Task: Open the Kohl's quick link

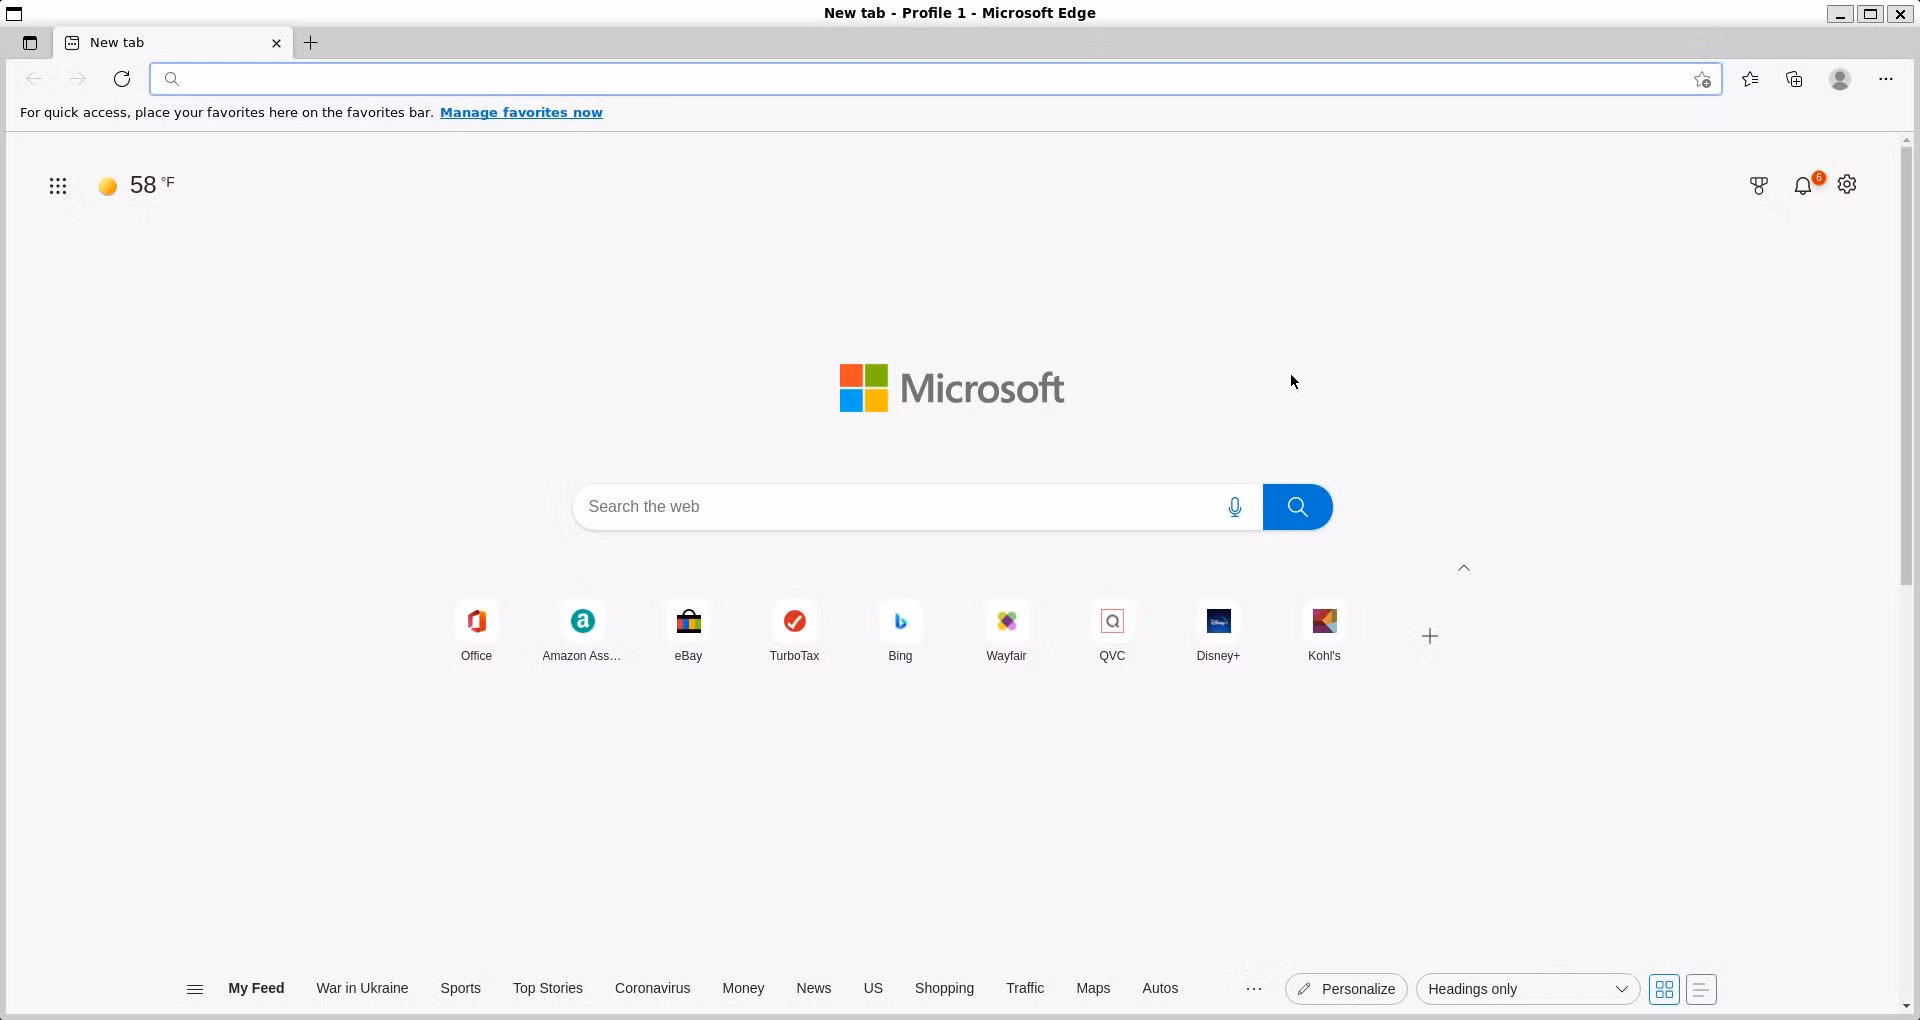Action: point(1325,633)
